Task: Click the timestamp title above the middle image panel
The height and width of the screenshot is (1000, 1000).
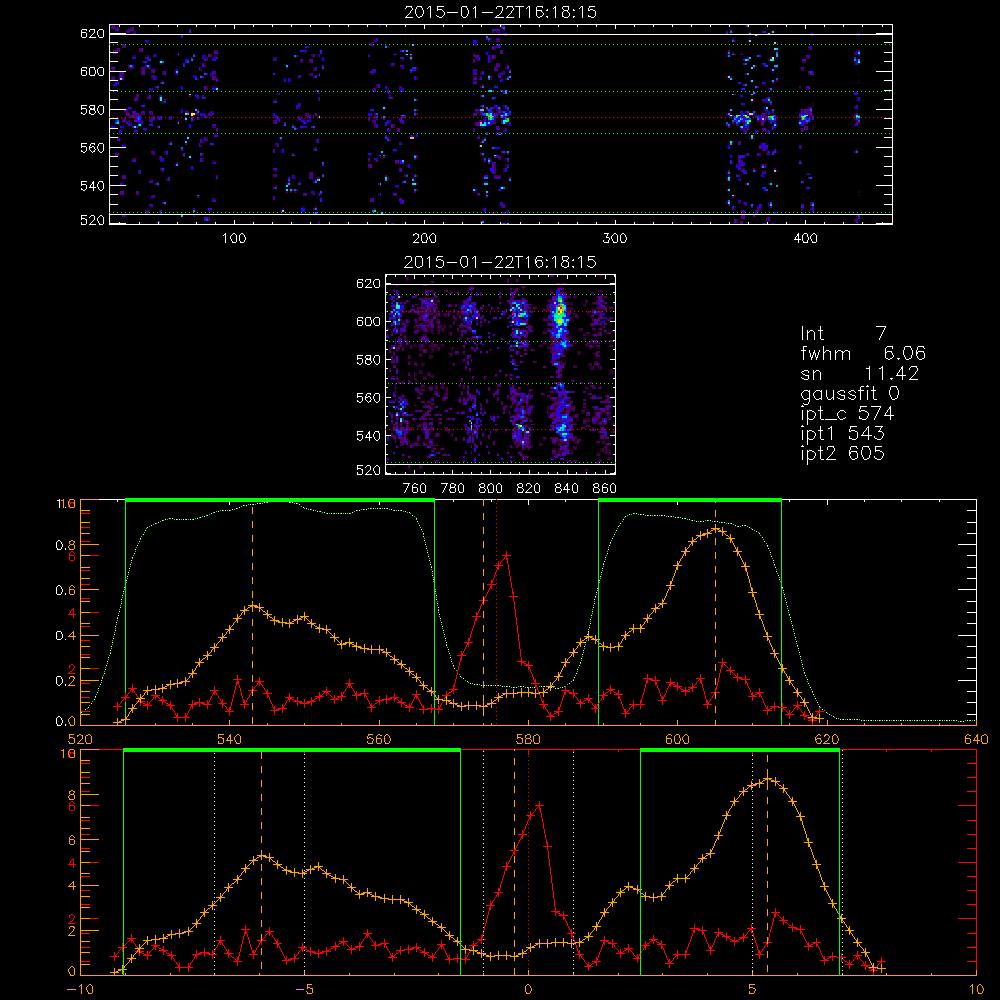Action: (500, 262)
